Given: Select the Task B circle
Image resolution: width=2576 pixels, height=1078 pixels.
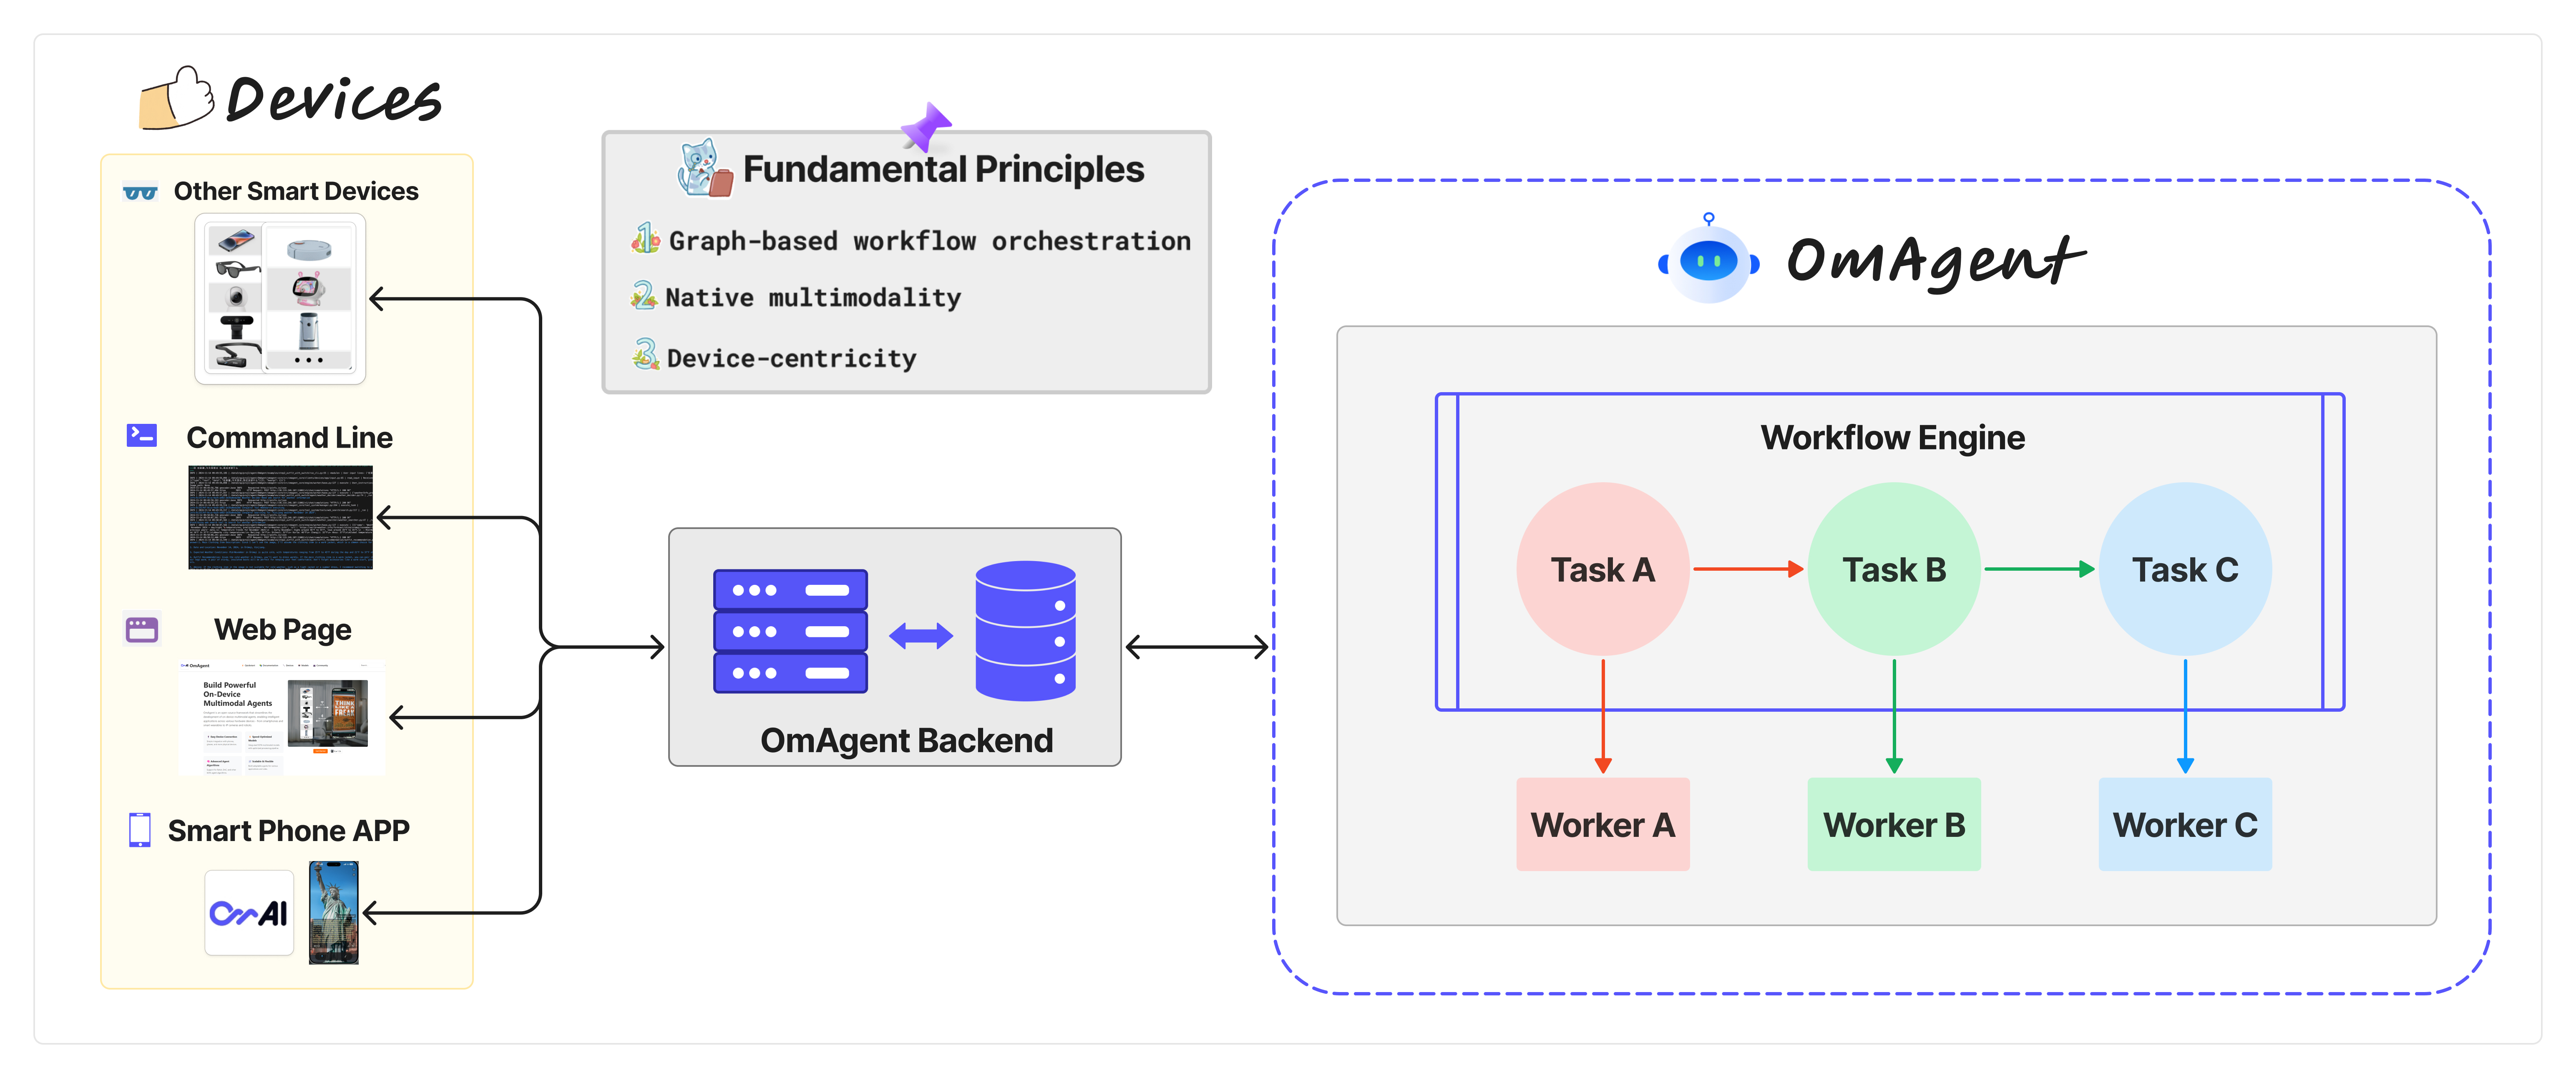Looking at the screenshot, I should (x=1894, y=569).
